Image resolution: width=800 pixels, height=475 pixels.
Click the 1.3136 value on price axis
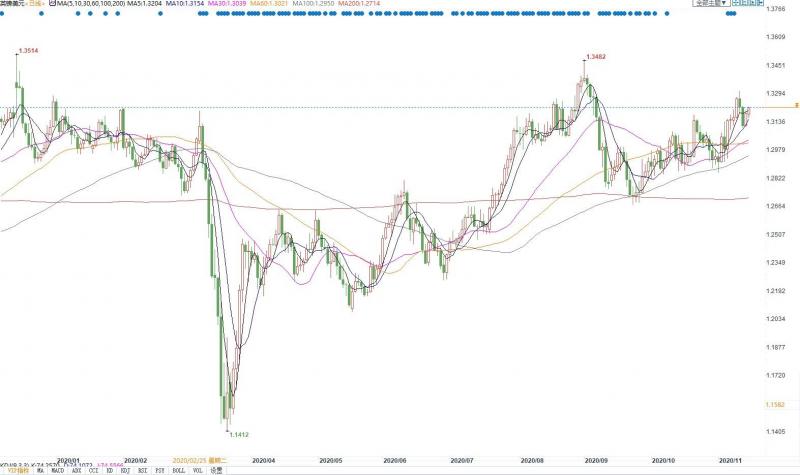pos(775,122)
